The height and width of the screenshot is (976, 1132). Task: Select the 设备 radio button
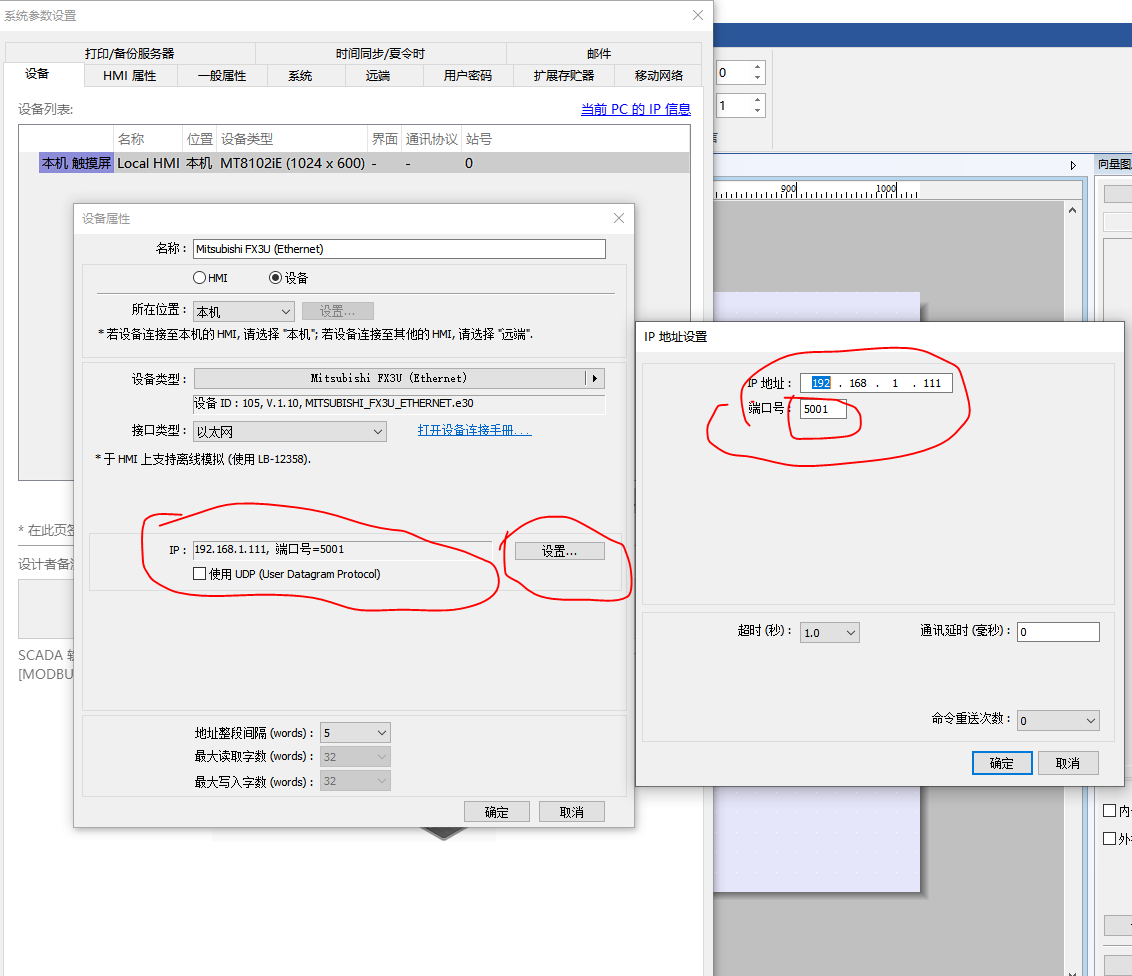pyautogui.click(x=276, y=278)
